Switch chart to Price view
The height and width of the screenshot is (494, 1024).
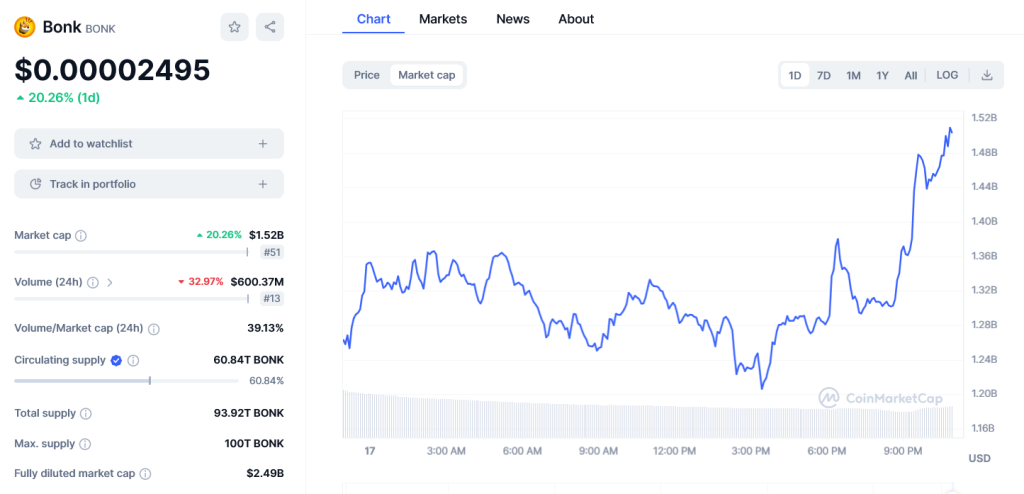point(366,75)
